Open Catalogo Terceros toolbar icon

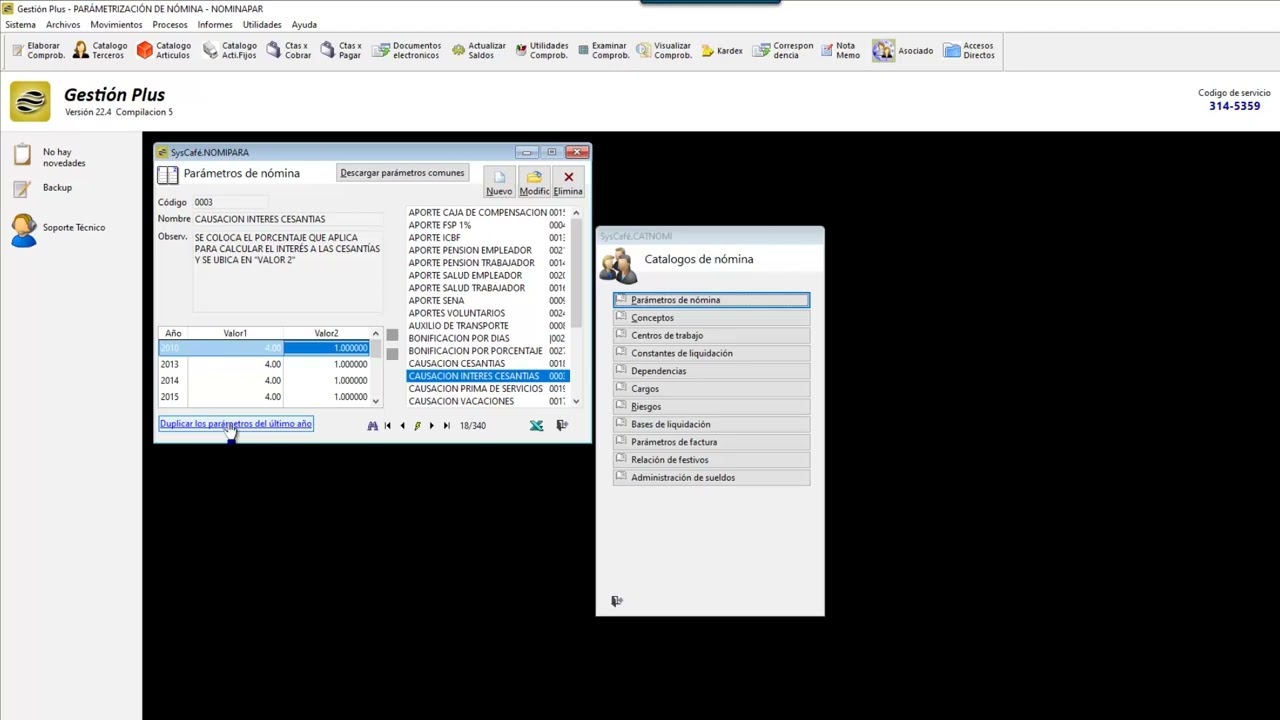[x=100, y=50]
